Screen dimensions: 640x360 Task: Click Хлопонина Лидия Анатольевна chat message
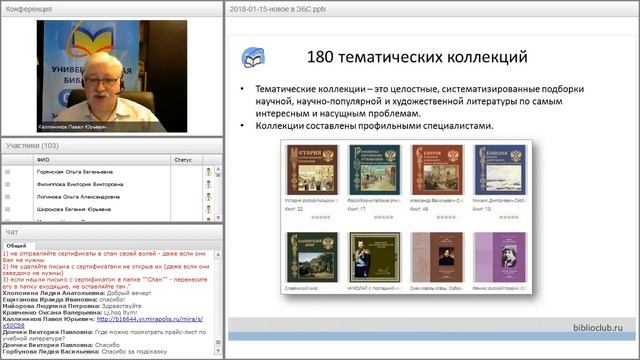click(77, 293)
